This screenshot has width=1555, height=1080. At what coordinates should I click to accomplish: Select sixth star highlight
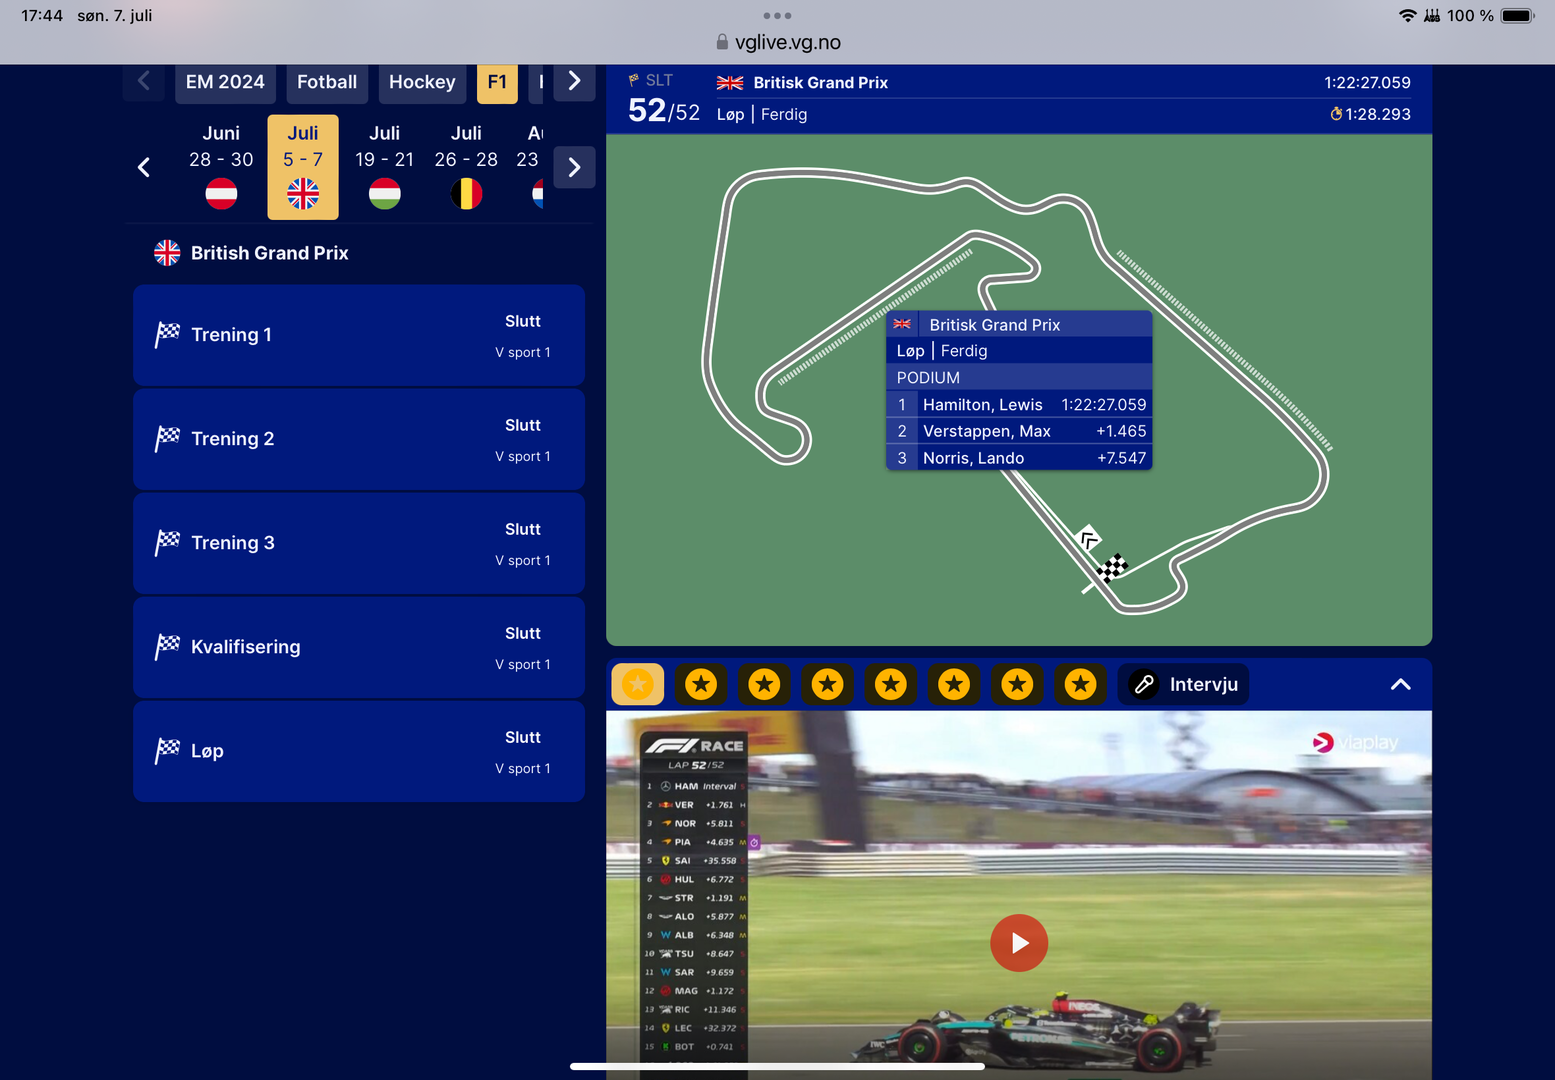click(x=955, y=684)
